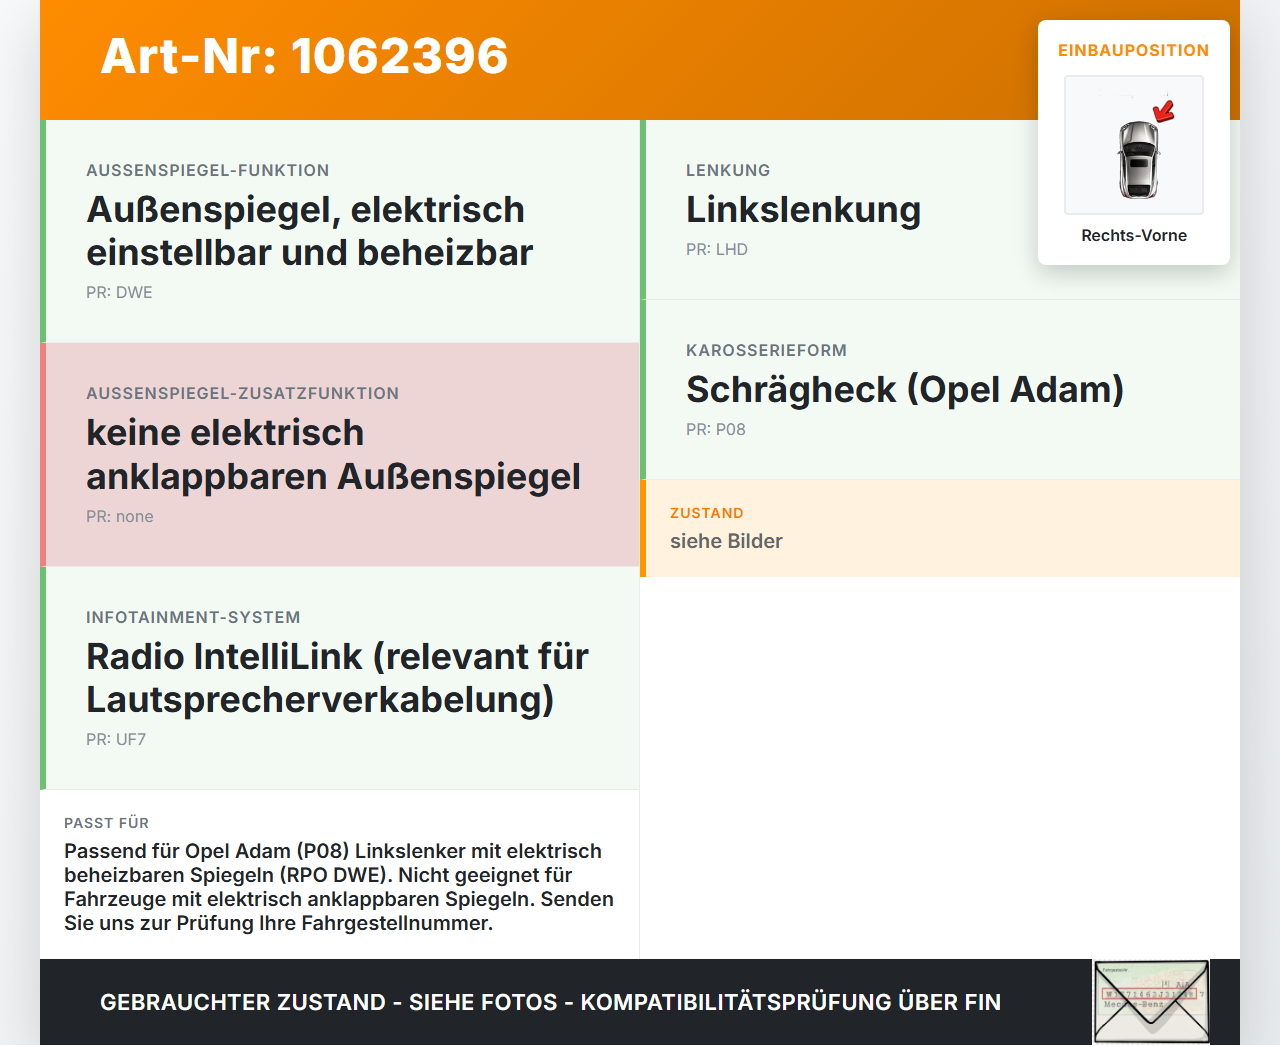
Task: Click the car position thumbnail image
Action: click(1134, 145)
